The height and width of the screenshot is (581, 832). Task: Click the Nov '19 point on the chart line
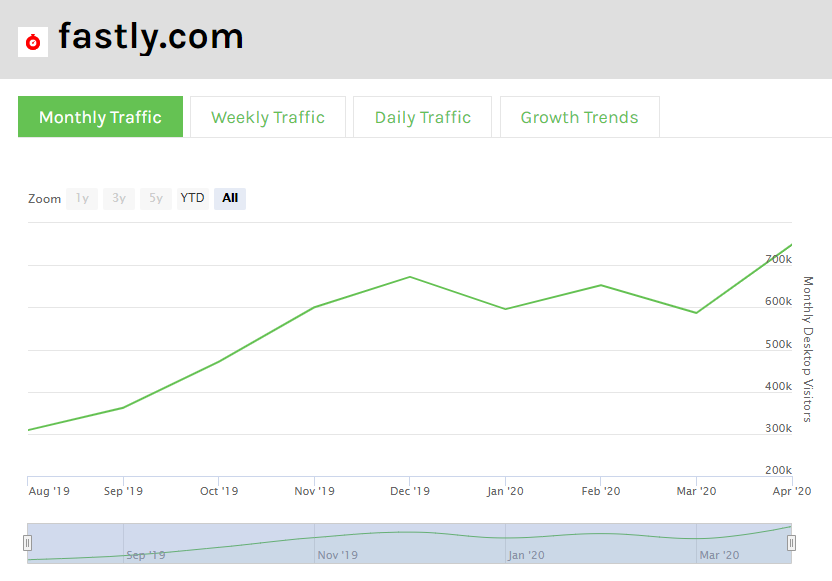click(314, 307)
